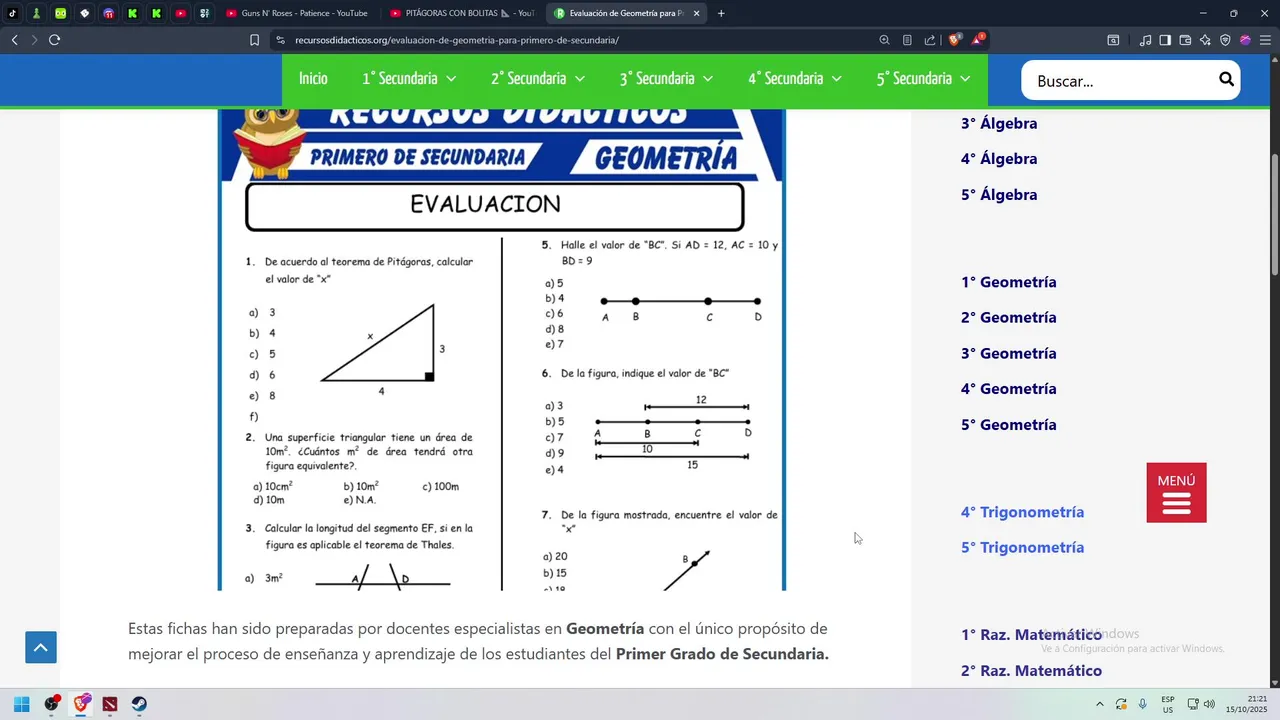Viewport: 1280px width, 720px height.
Task: Open the microphone tray icon
Action: (x=1142, y=704)
